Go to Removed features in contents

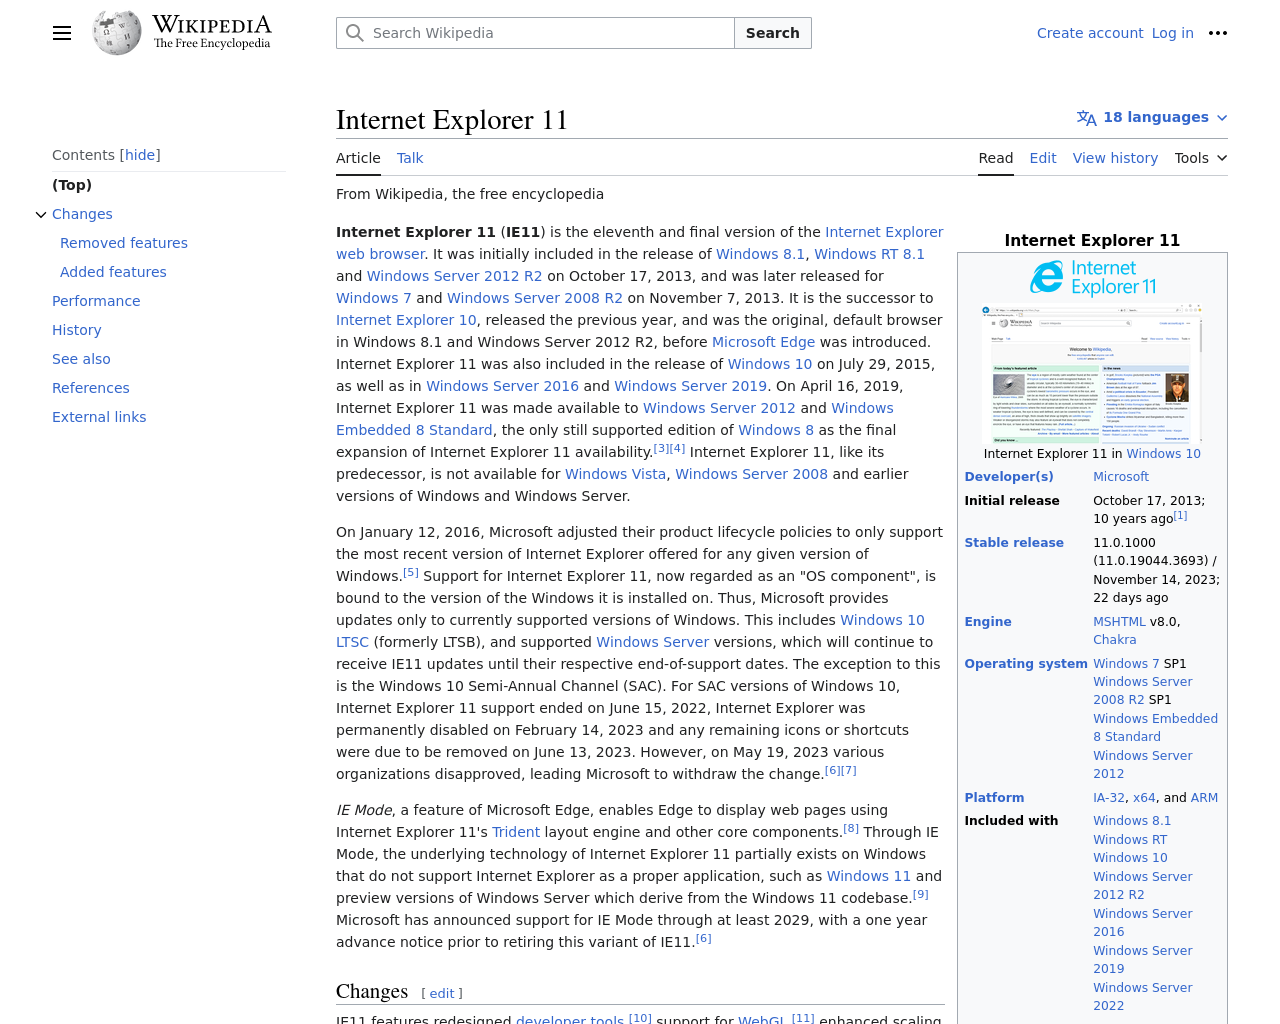[x=124, y=243]
